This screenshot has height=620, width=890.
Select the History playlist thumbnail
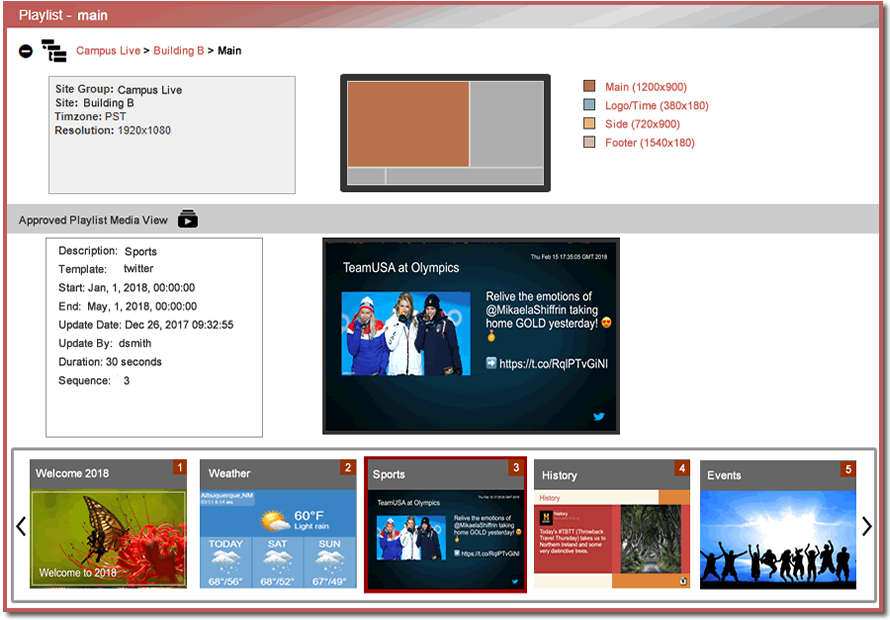pyautogui.click(x=612, y=523)
